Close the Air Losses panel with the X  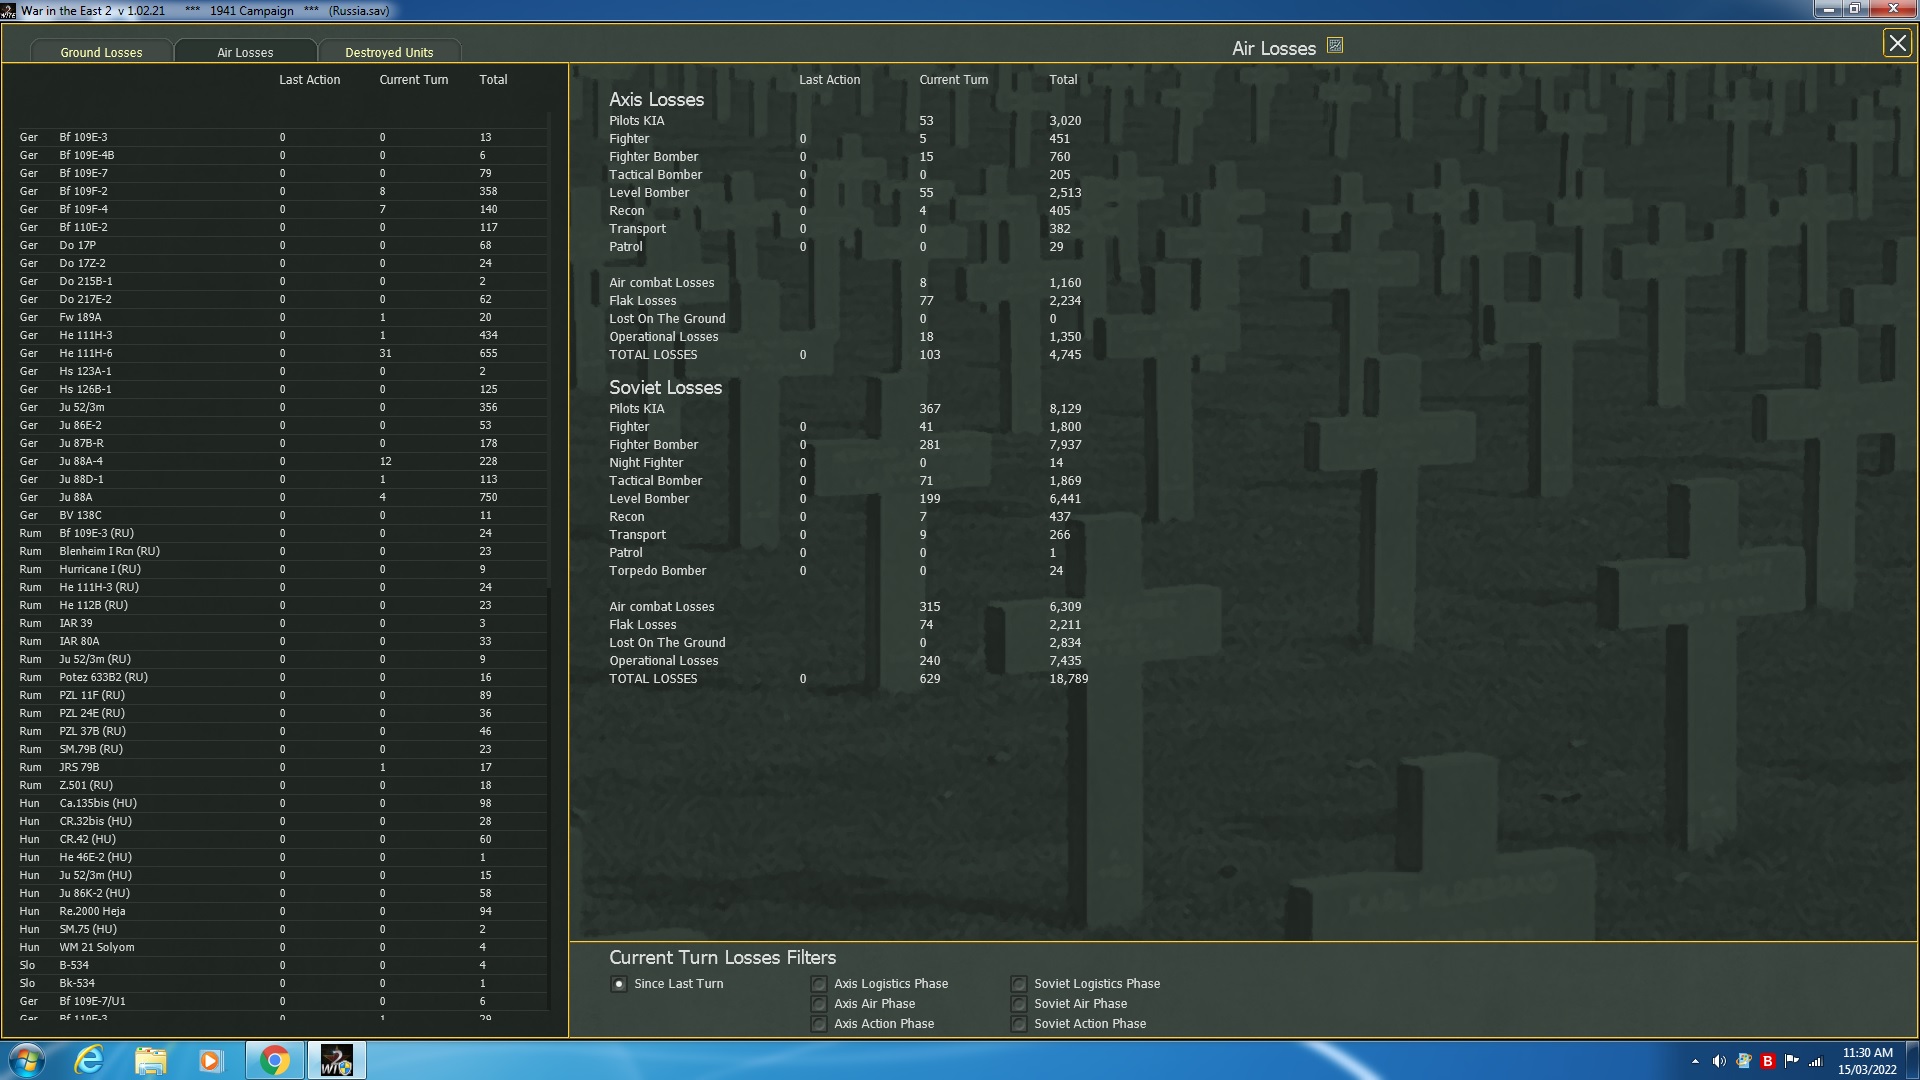[1897, 43]
